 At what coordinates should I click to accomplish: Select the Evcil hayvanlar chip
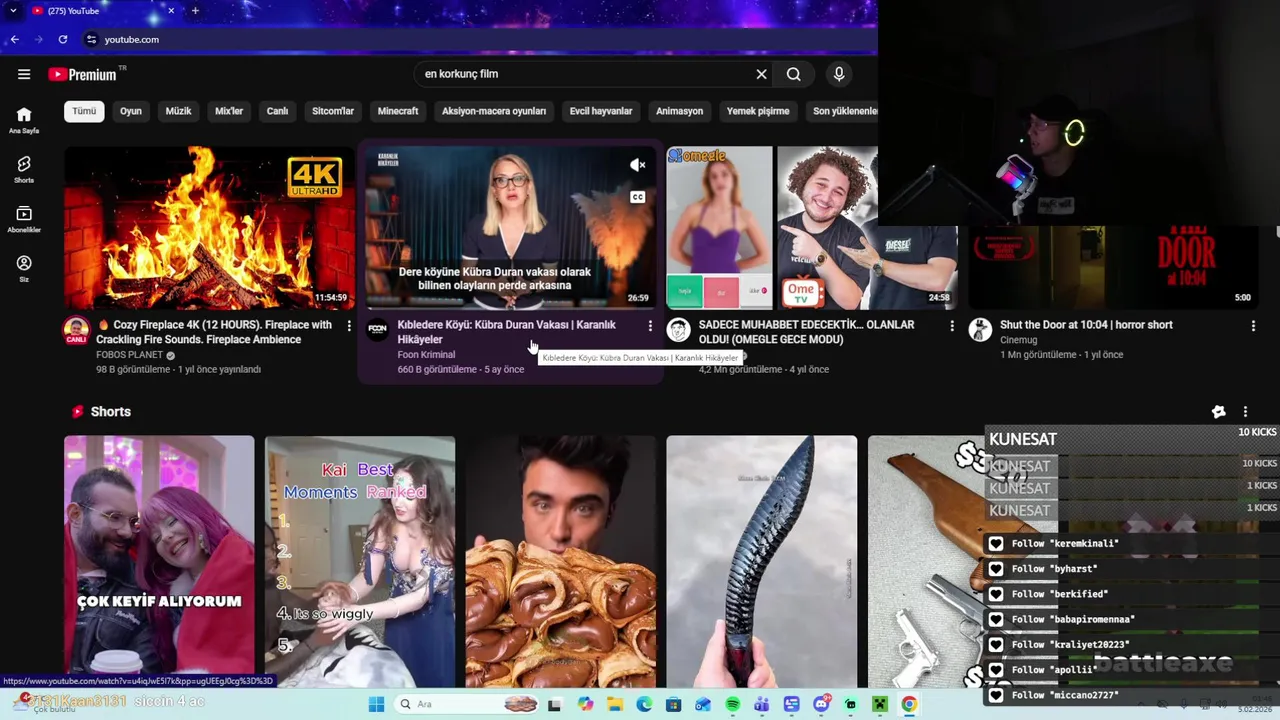coord(601,111)
